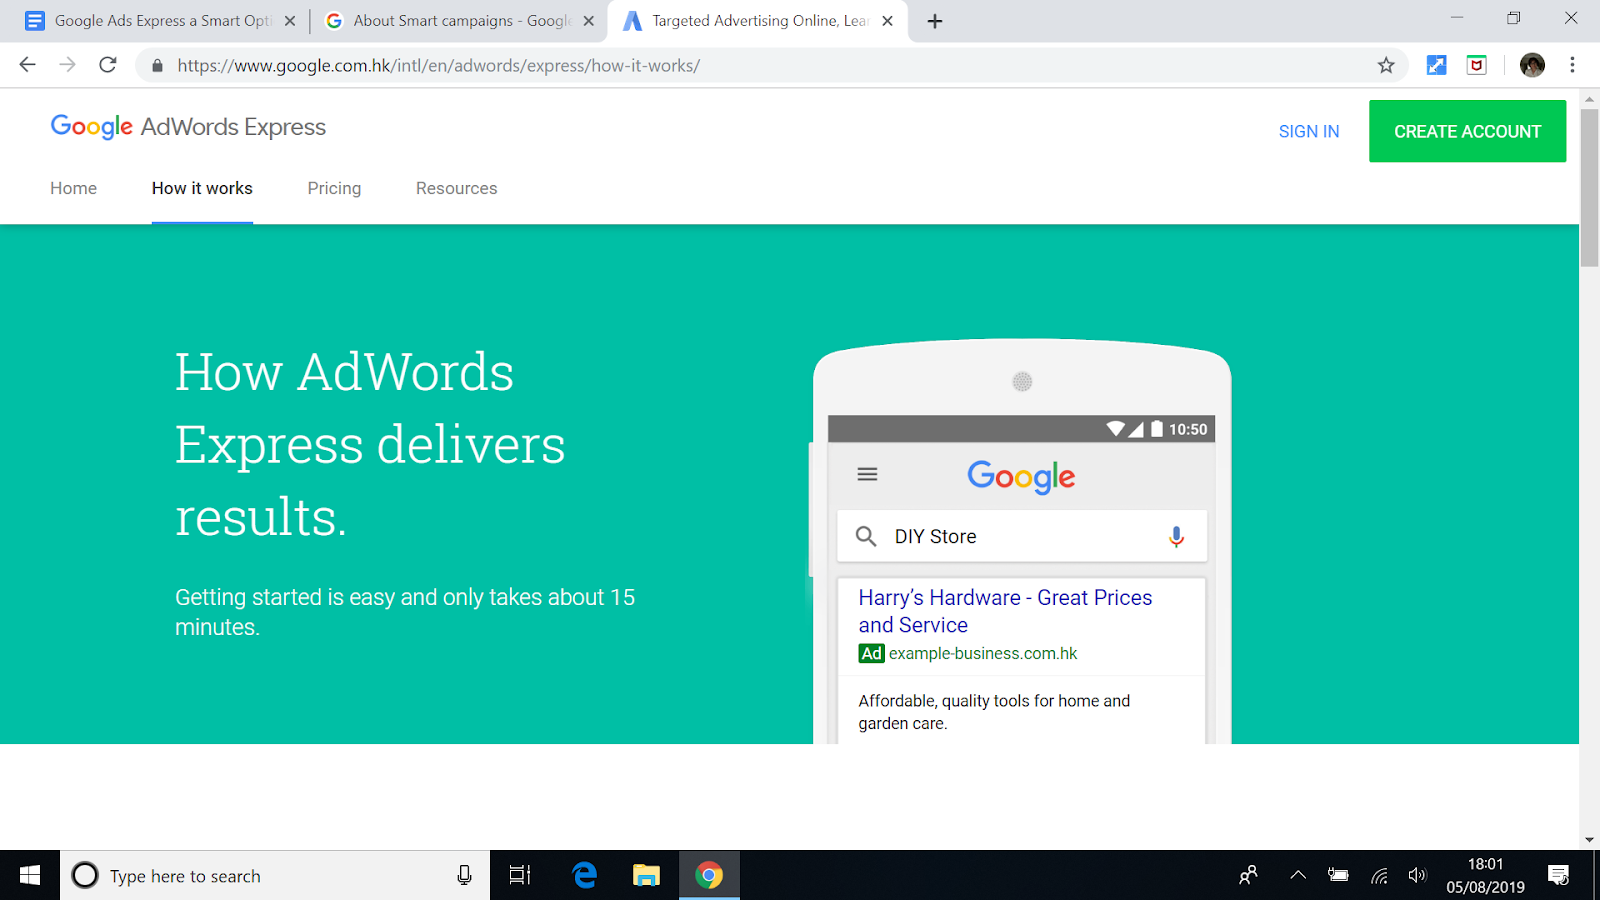The width and height of the screenshot is (1600, 900).
Task: Click the 10:50 time on phone mockup
Action: tap(1188, 429)
